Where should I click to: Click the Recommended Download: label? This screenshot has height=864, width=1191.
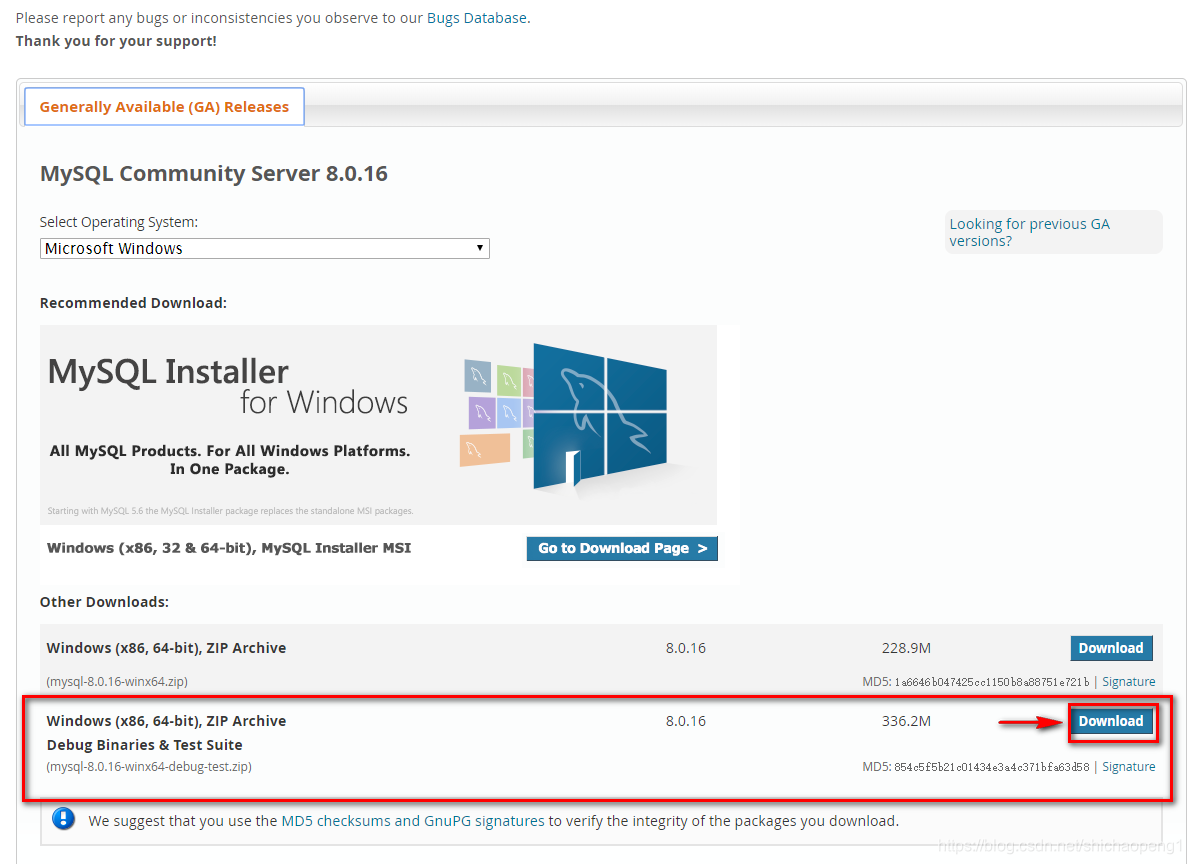pyautogui.click(x=133, y=302)
